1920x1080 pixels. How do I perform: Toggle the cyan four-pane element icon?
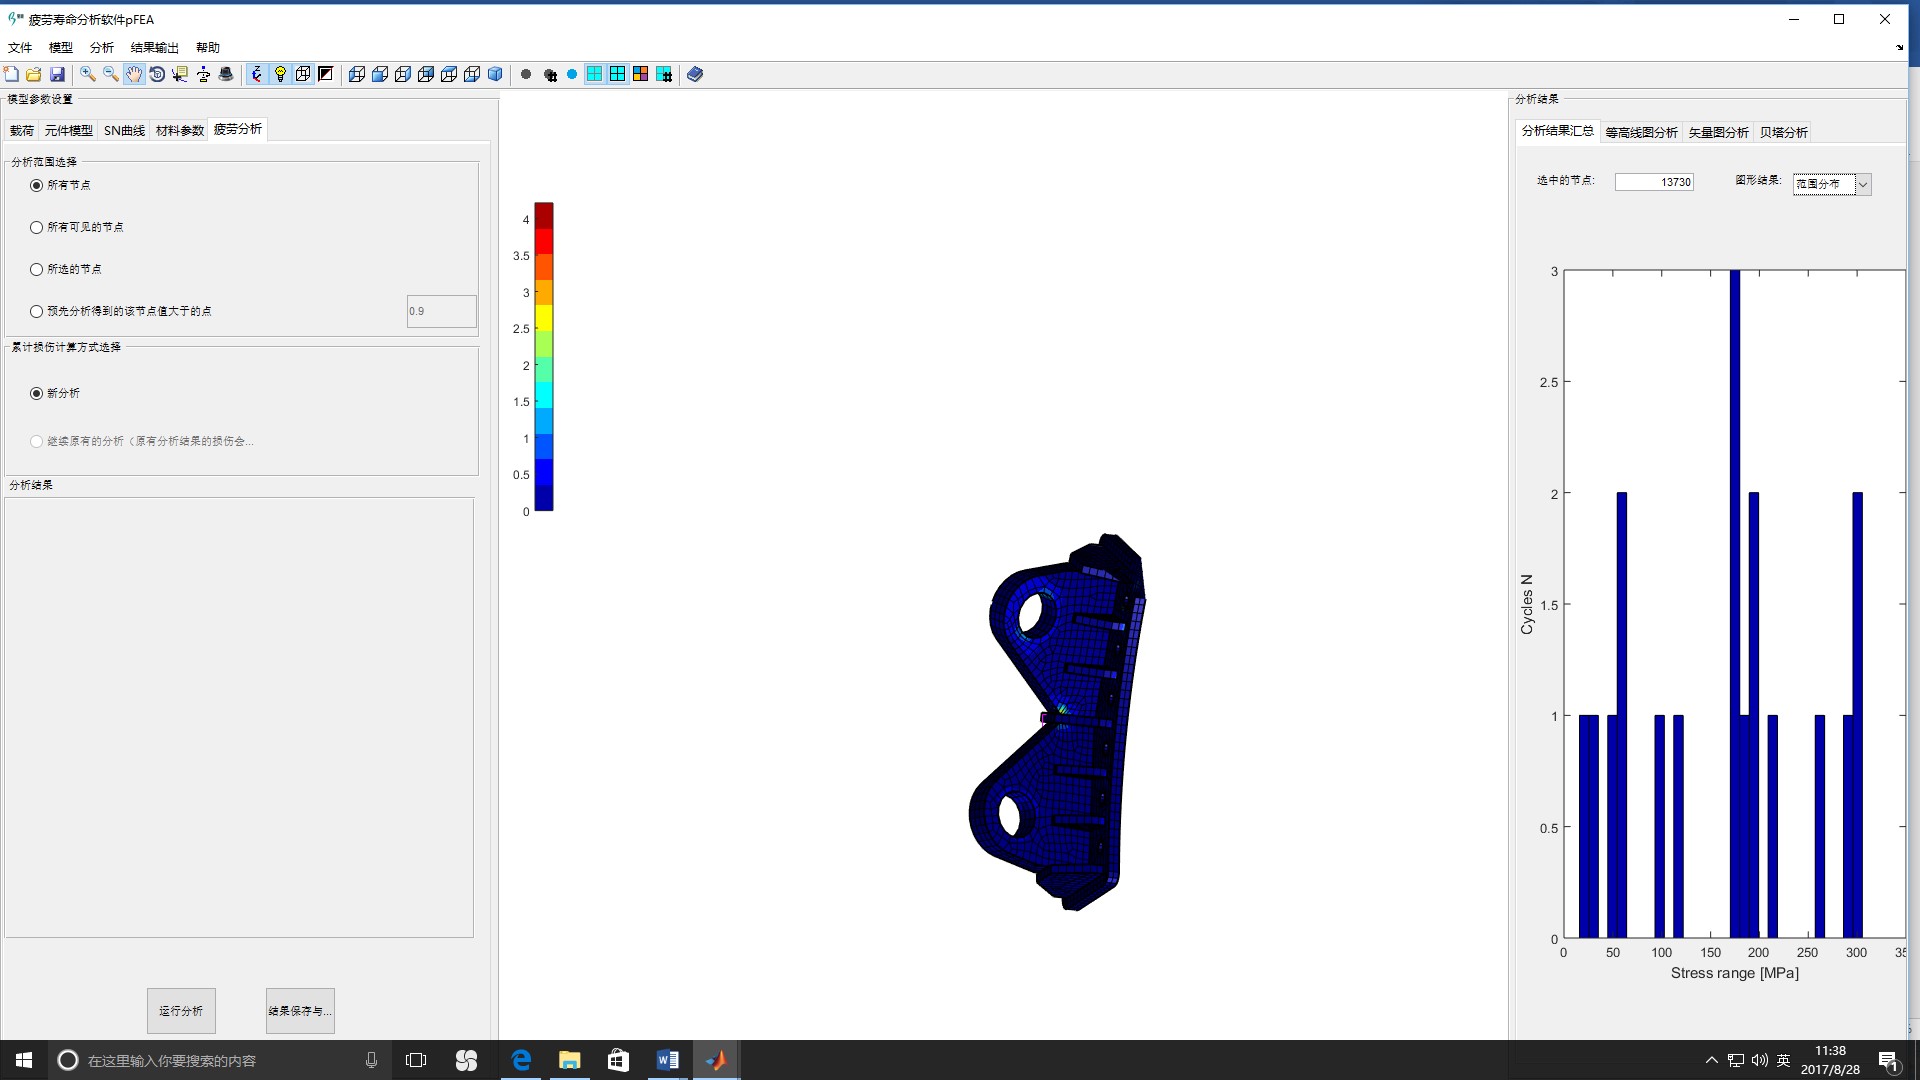tap(595, 74)
